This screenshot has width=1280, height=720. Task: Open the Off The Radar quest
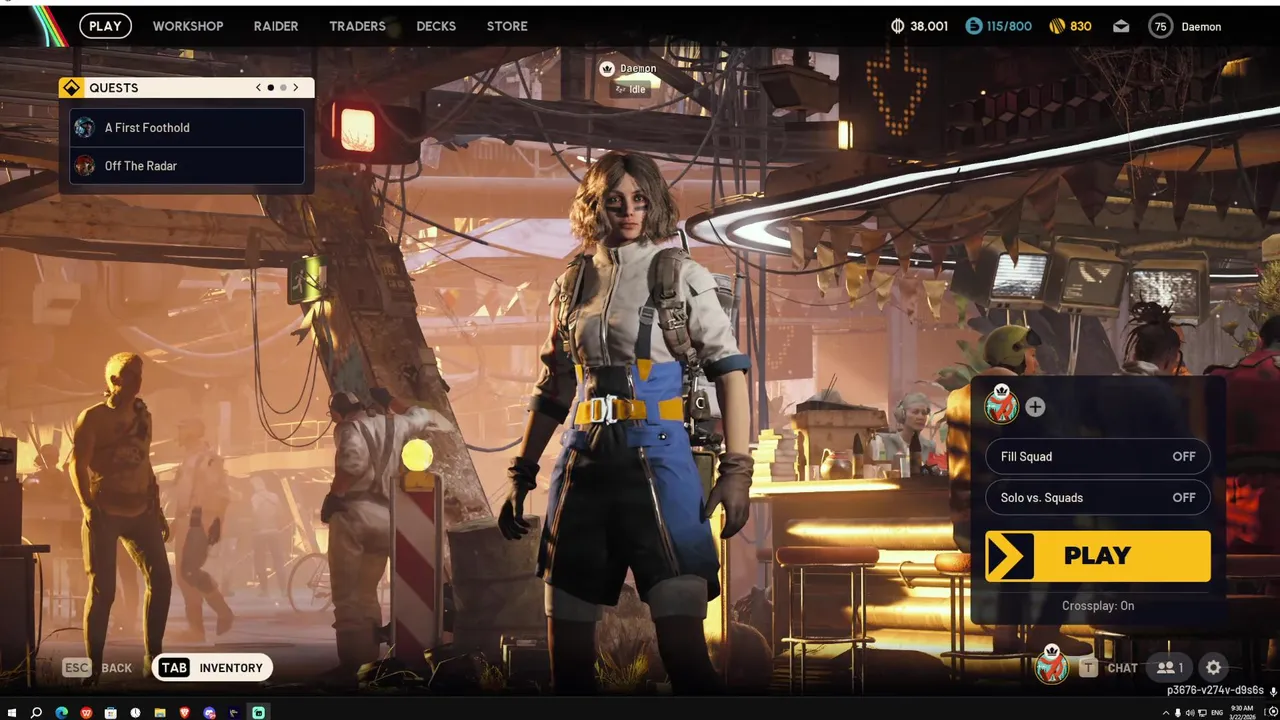[187, 166]
